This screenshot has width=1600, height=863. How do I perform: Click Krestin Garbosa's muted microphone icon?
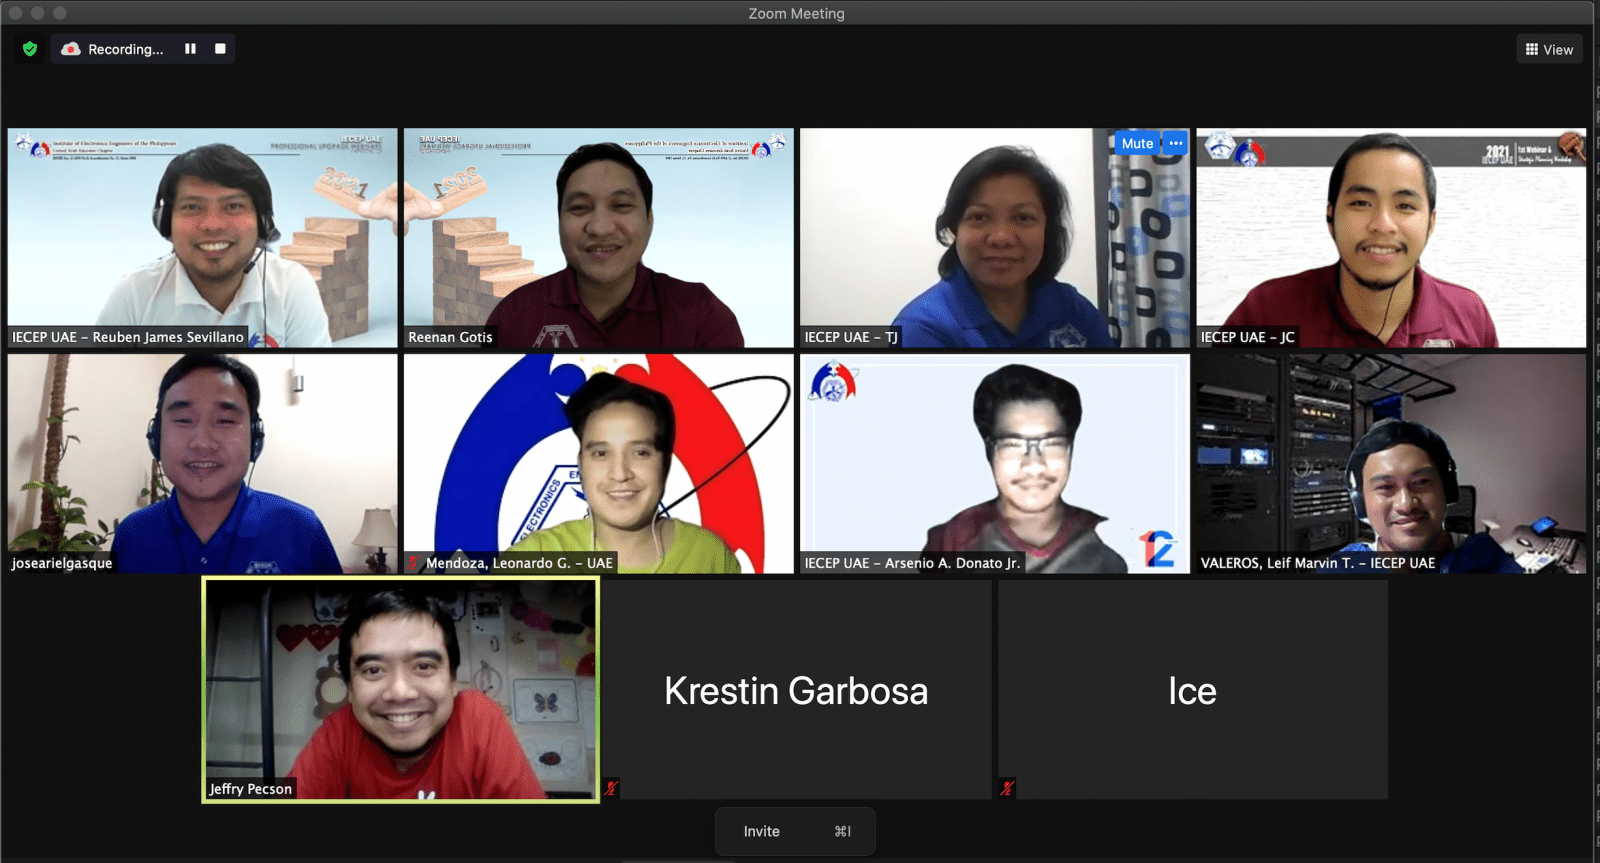tap(611, 788)
